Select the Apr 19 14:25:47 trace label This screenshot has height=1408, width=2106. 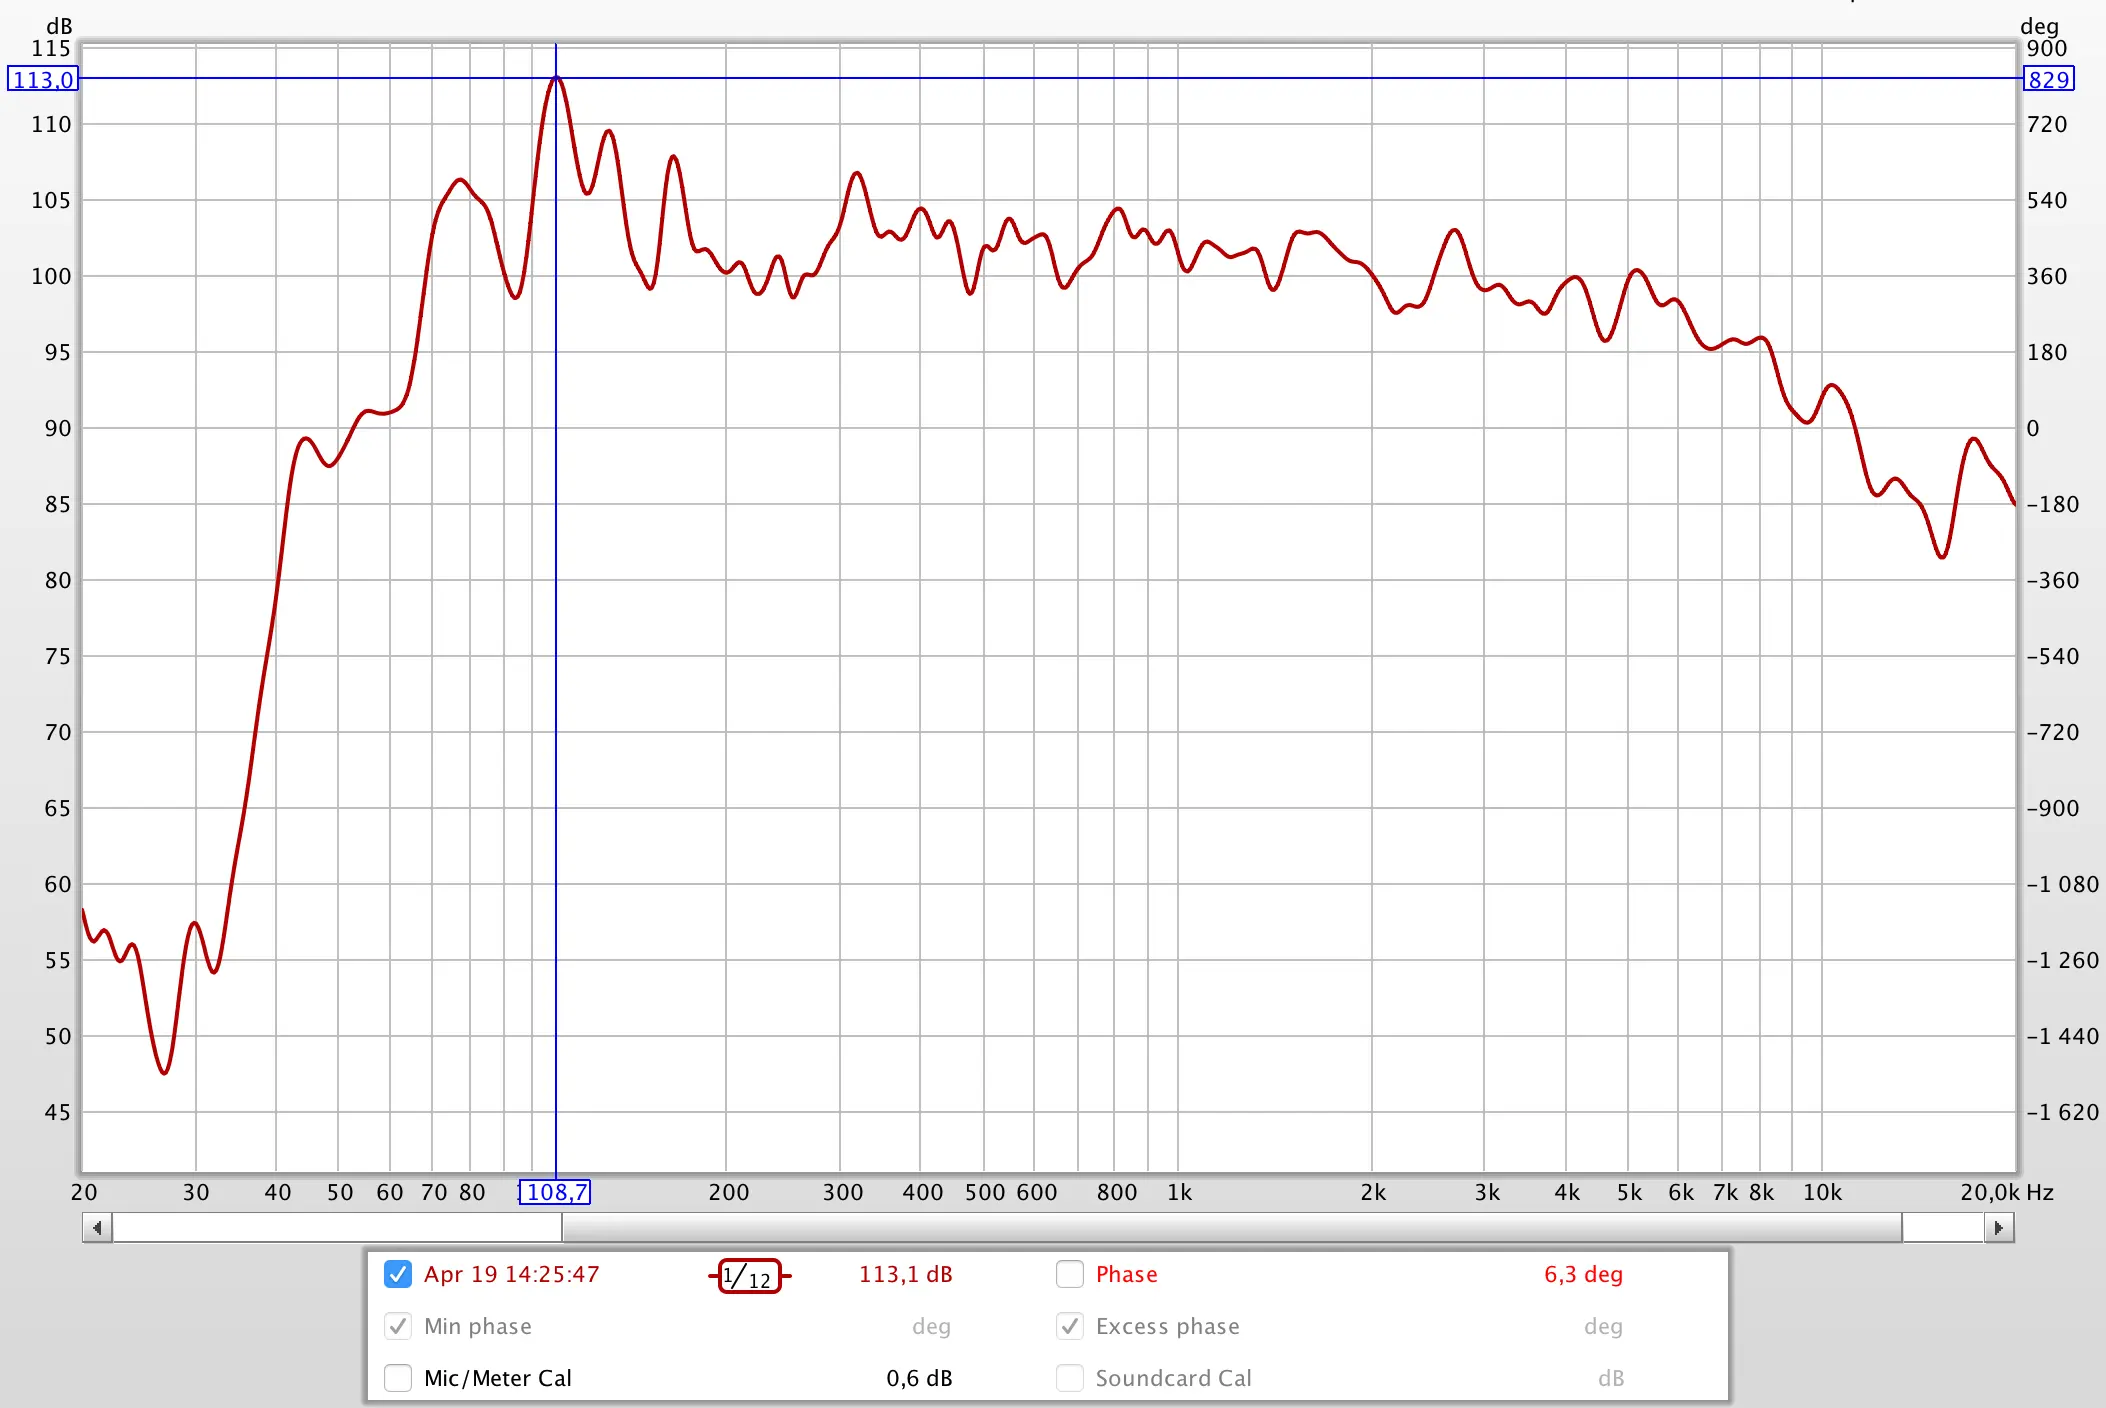click(x=511, y=1274)
